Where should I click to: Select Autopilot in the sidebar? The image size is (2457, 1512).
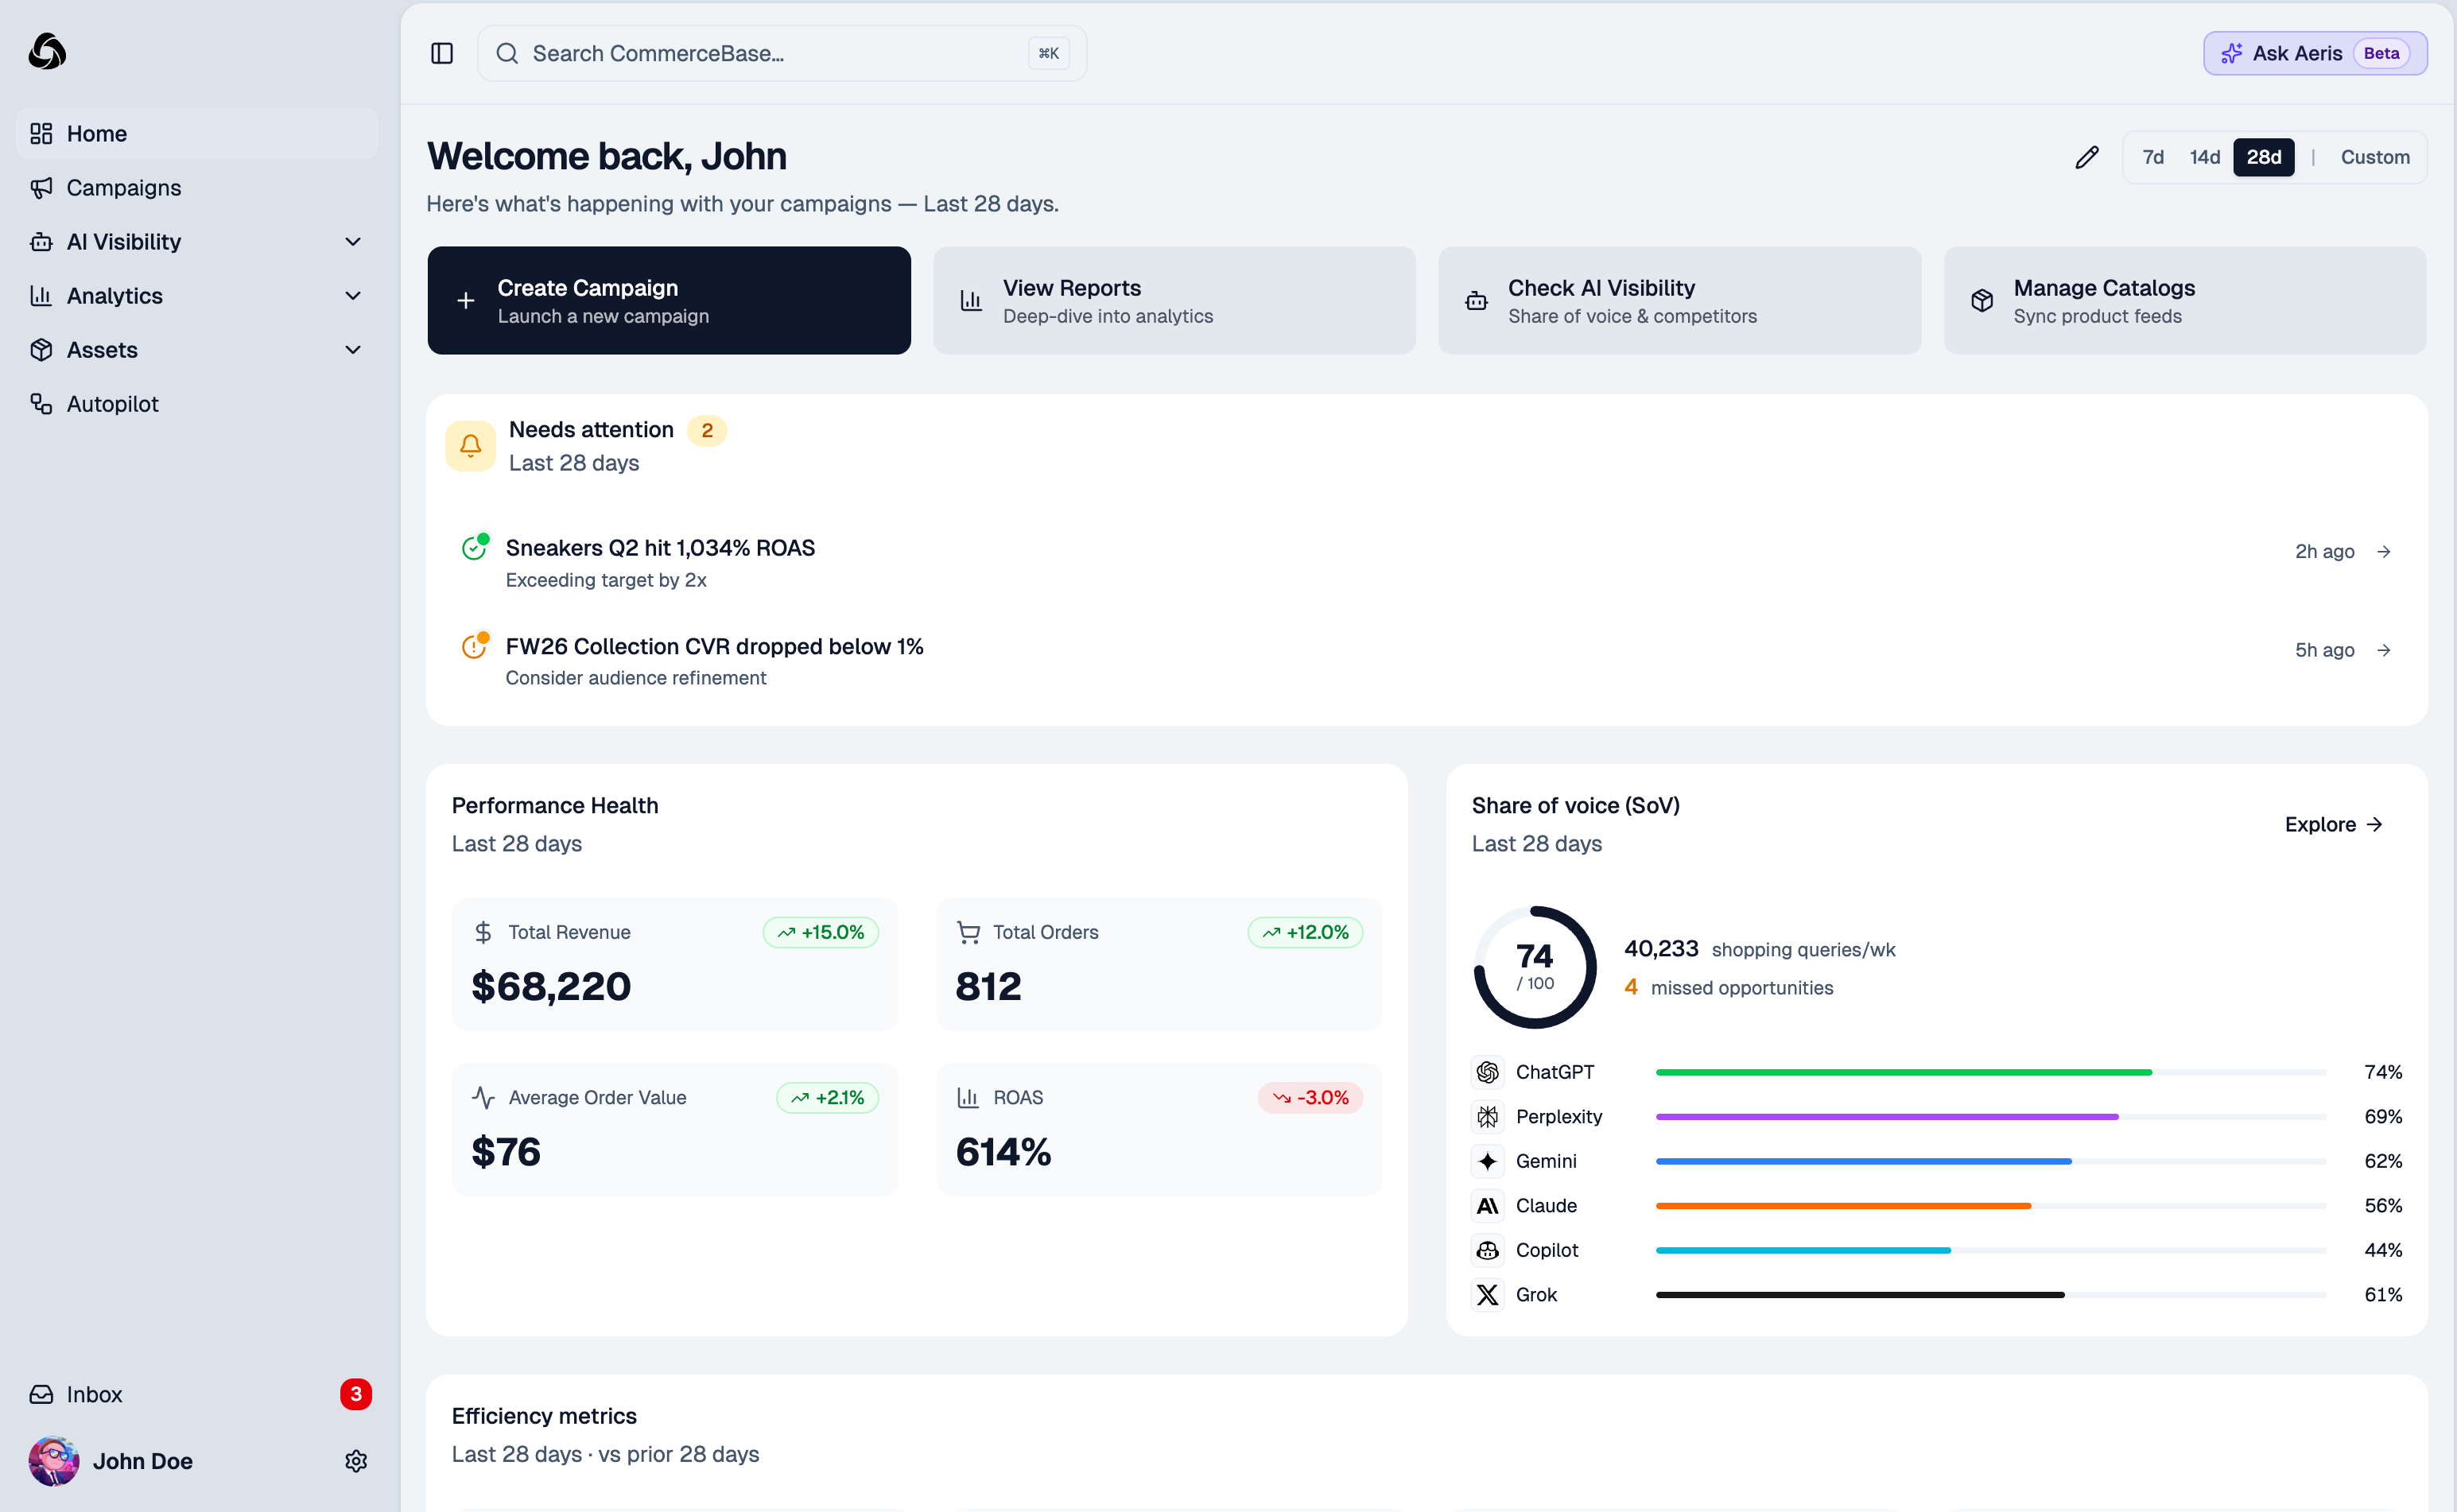[x=113, y=404]
